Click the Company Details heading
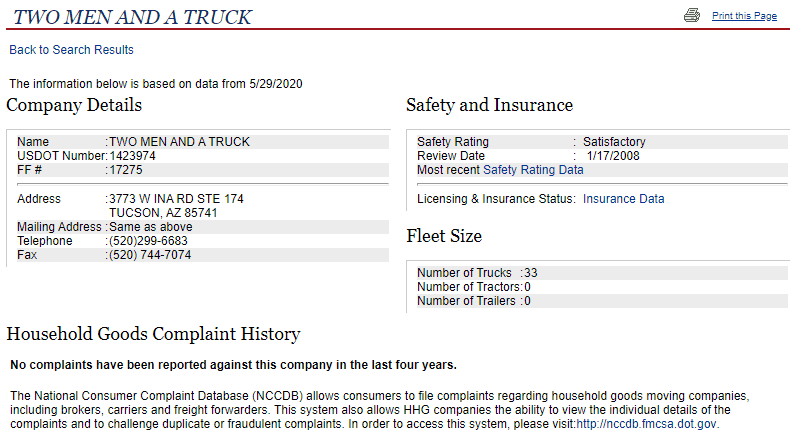The width and height of the screenshot is (790, 444). point(74,105)
